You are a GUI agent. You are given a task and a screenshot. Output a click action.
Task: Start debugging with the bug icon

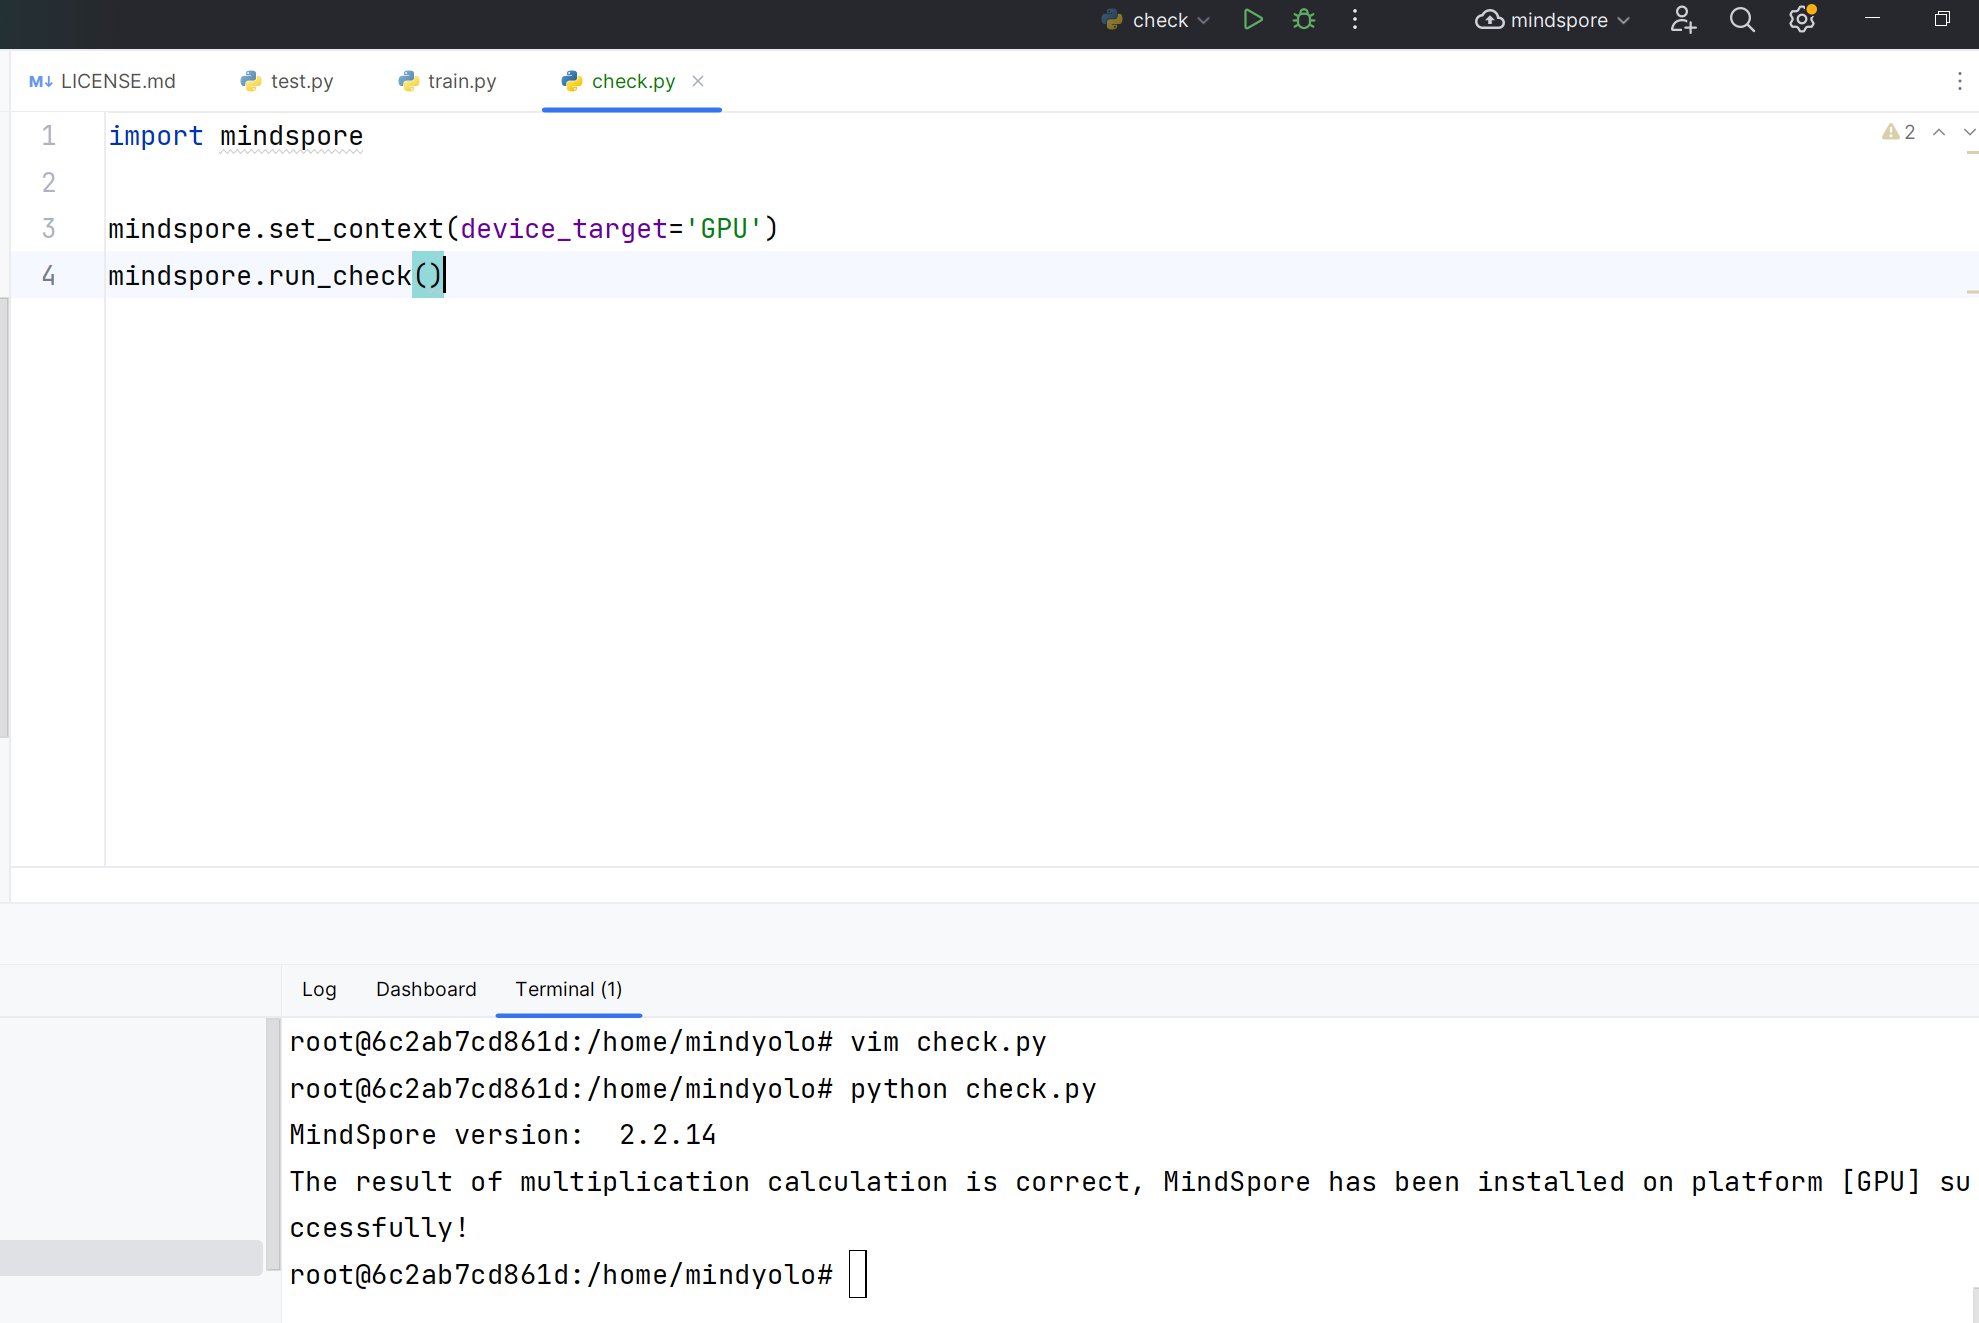tap(1303, 19)
